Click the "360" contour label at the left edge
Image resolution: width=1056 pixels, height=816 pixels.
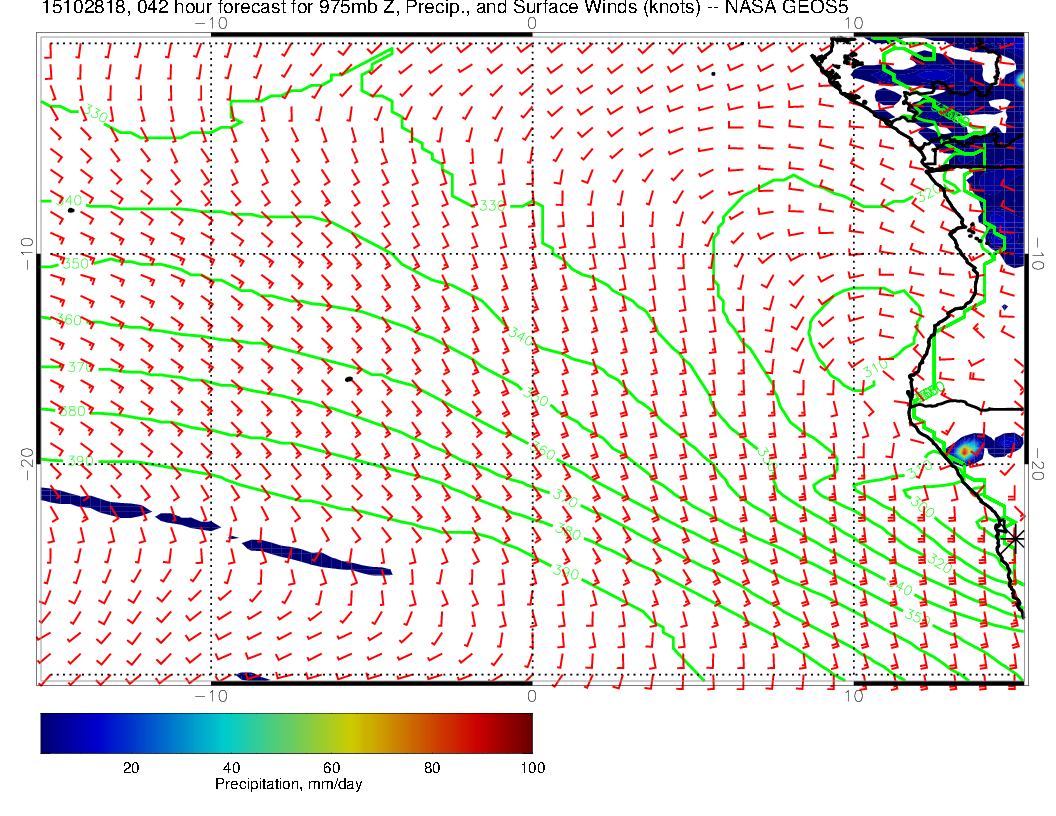pyautogui.click(x=69, y=320)
